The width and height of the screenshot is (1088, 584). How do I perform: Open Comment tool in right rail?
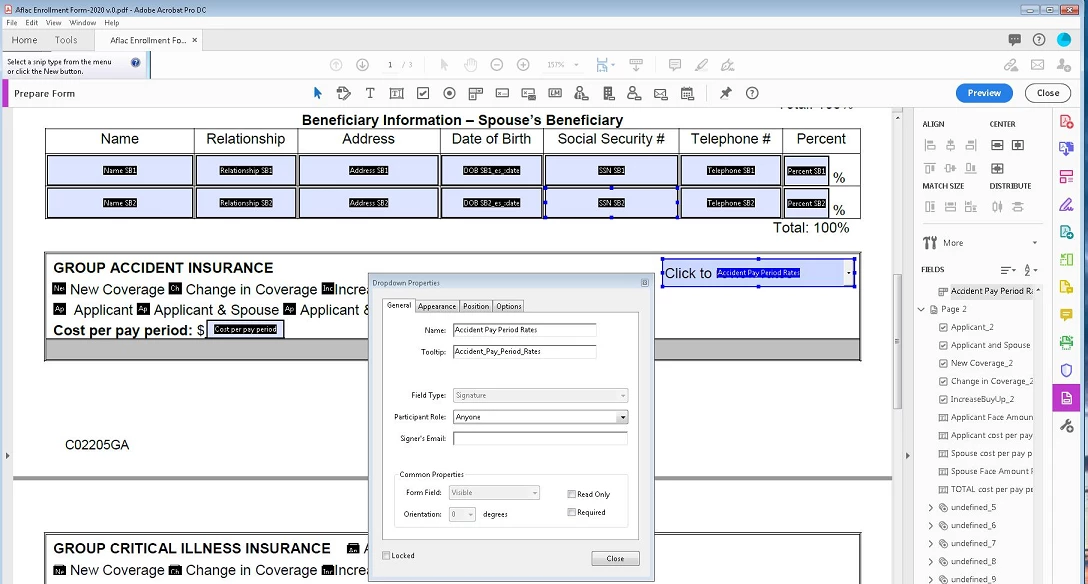coord(1066,315)
